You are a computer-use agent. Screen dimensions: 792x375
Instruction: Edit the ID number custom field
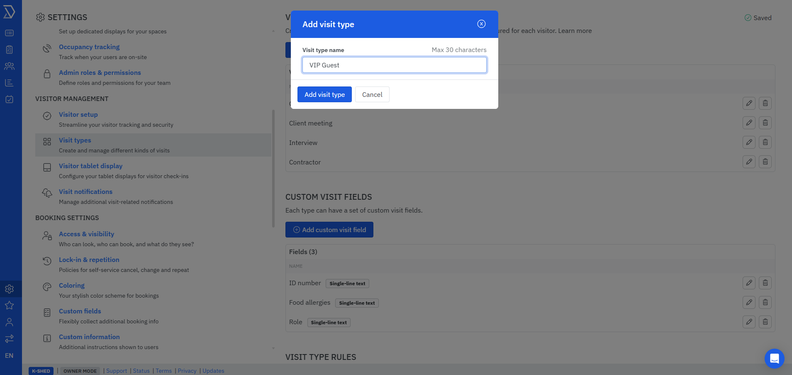click(749, 283)
